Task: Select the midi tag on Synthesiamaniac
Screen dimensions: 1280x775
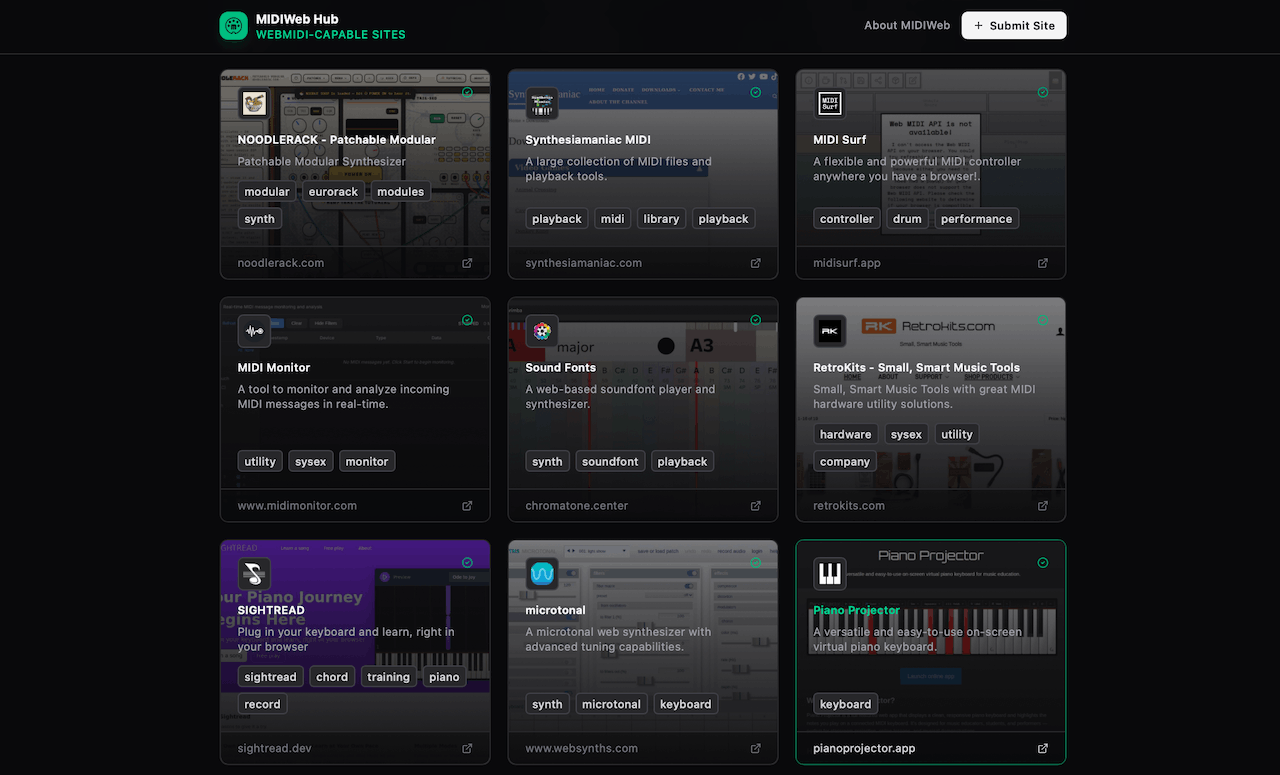Action: [612, 219]
